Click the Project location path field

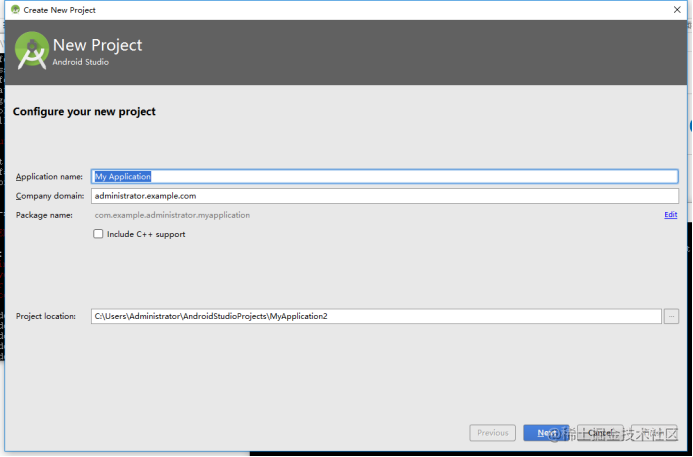376,316
